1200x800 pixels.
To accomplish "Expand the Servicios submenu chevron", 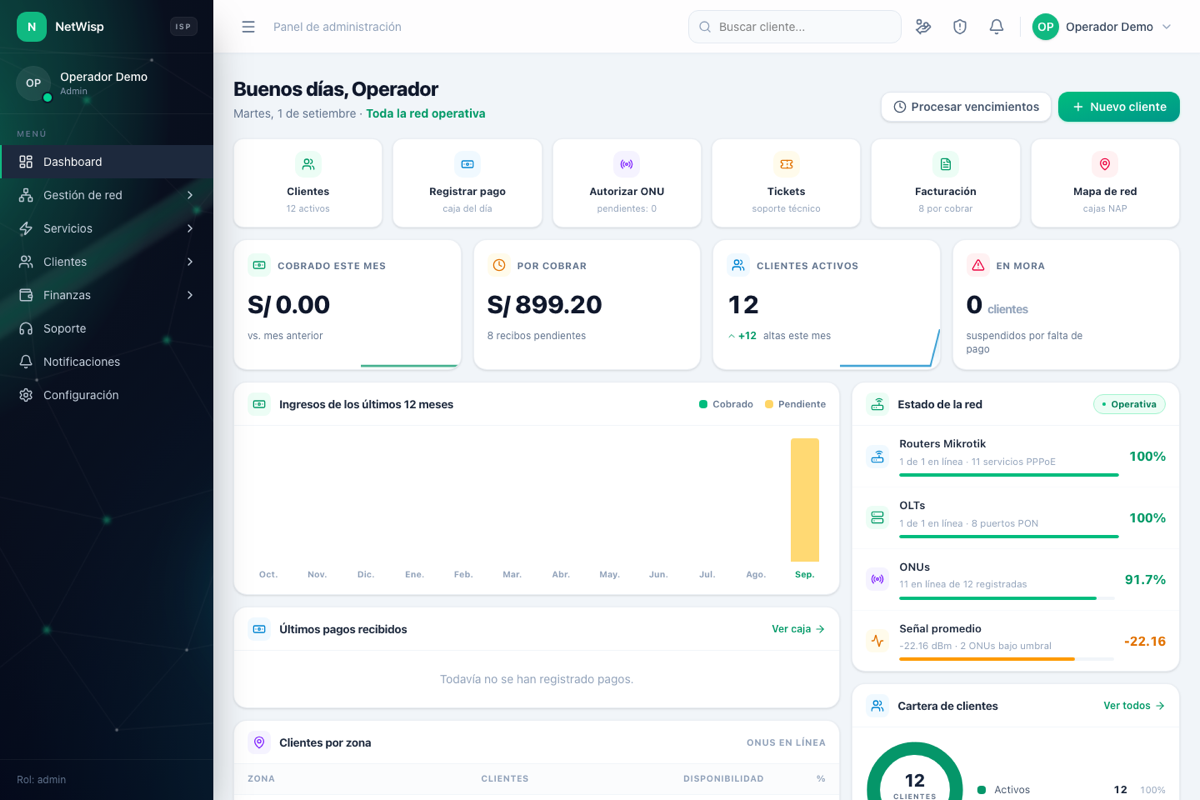I will point(190,228).
